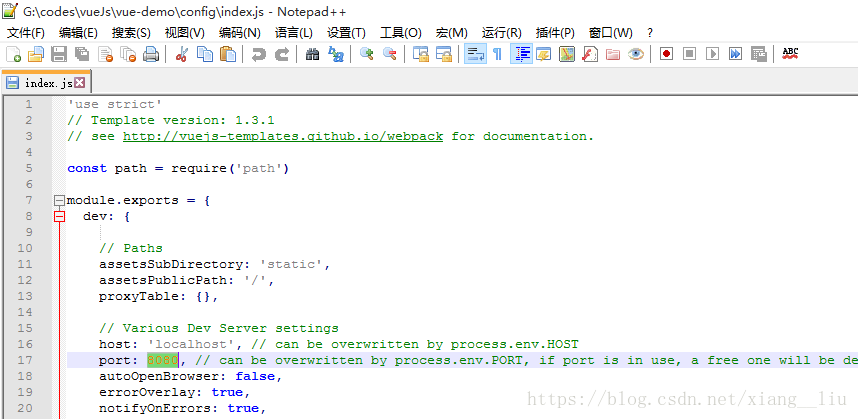
Task: Run the macro multiple times icon
Action: [x=735, y=54]
